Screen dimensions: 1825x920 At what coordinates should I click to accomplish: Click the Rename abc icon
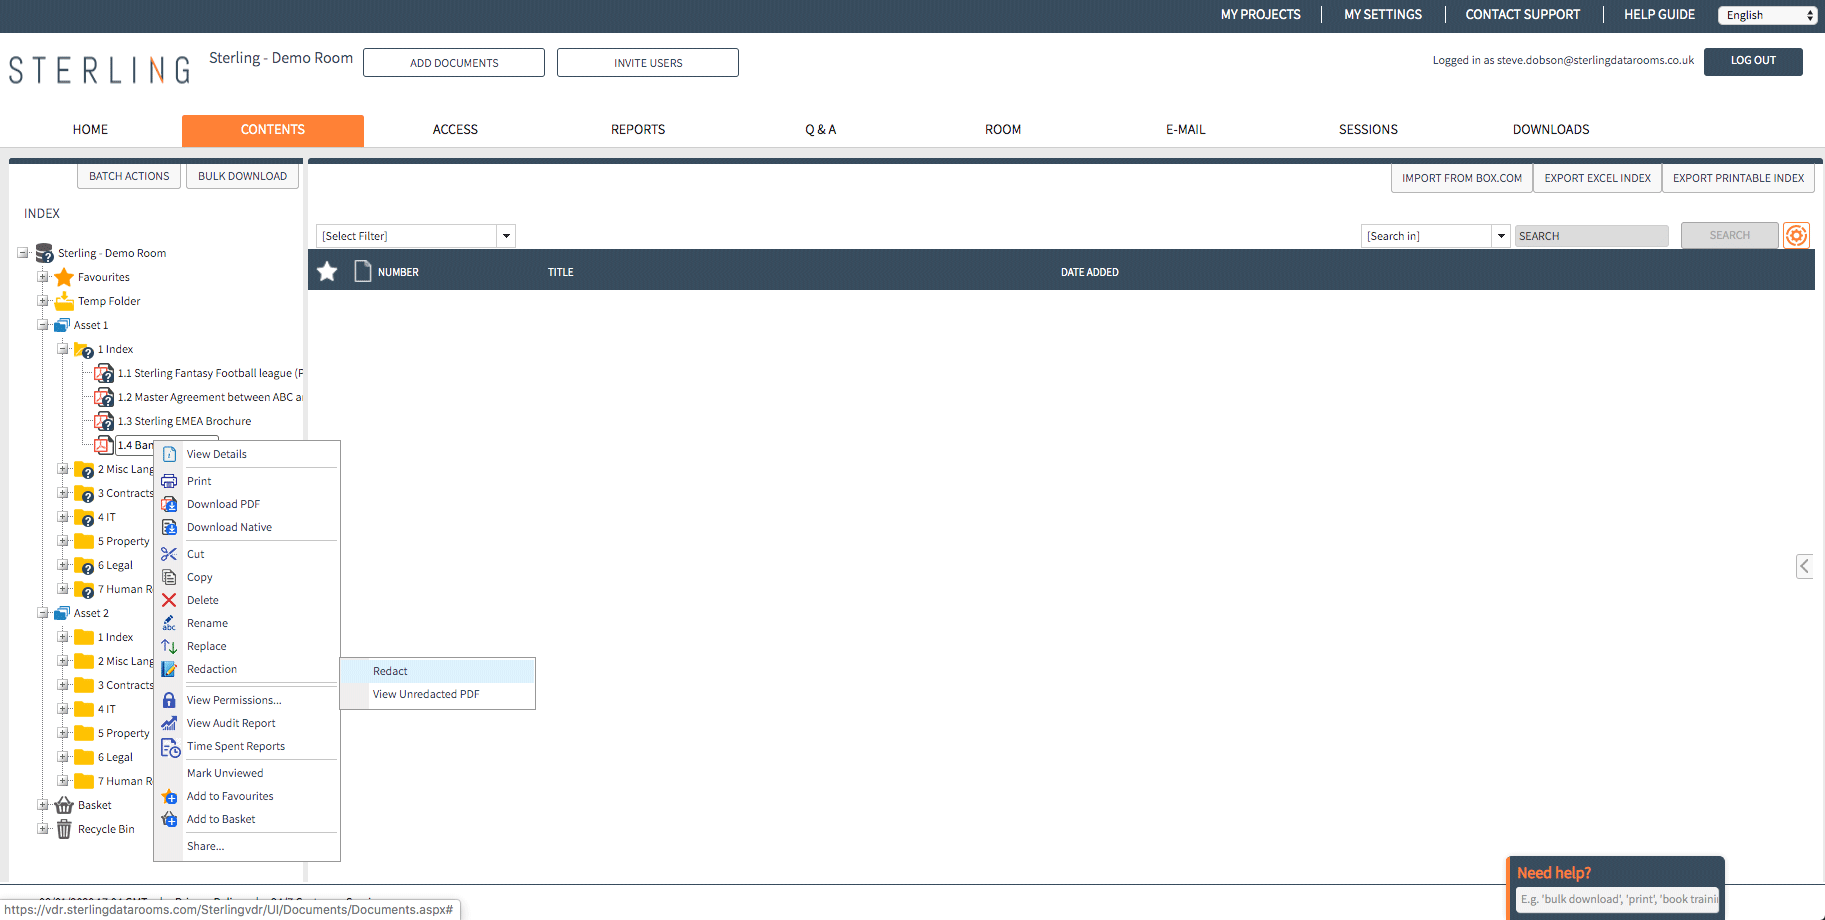click(169, 623)
